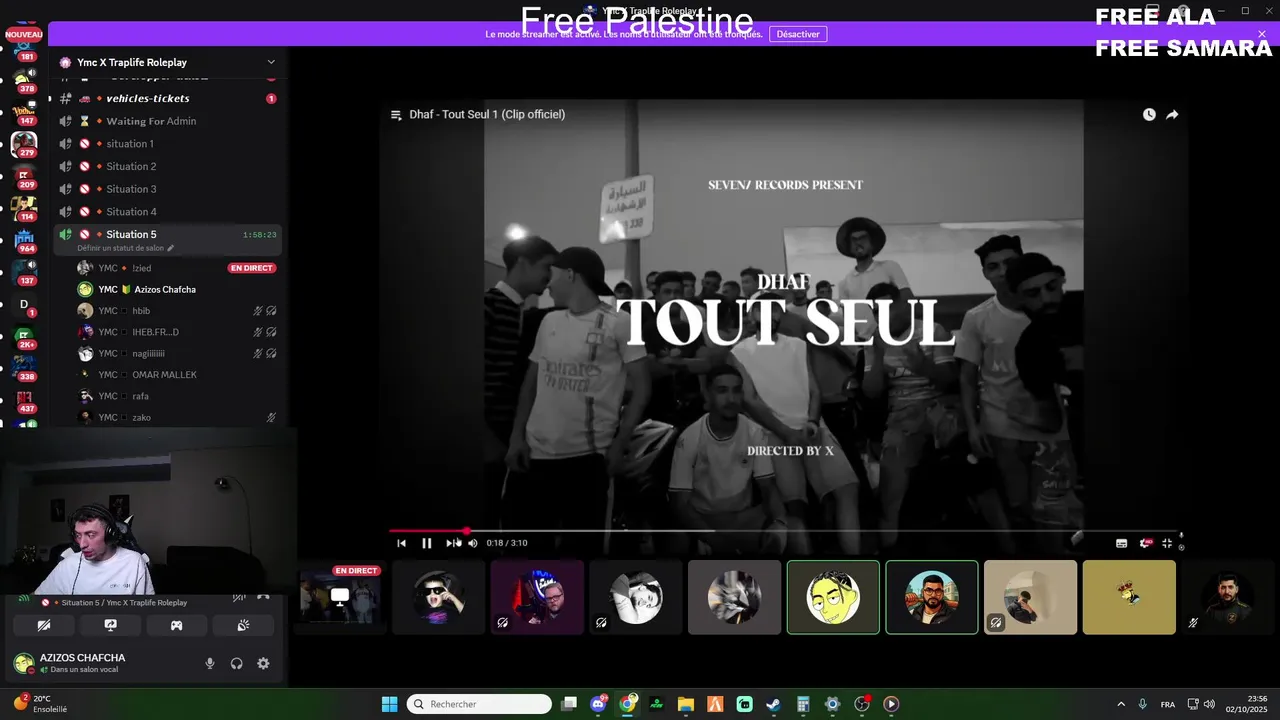1280x720 pixels.
Task: Open OBS Studio from the taskbar
Action: 862,704
